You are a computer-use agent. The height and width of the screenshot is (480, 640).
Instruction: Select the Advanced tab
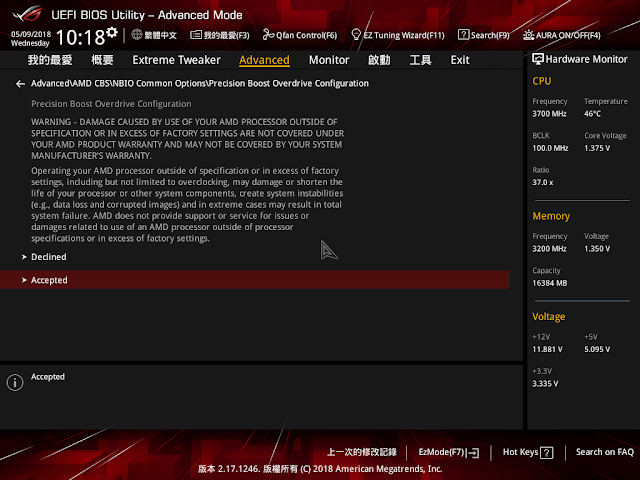click(x=264, y=60)
